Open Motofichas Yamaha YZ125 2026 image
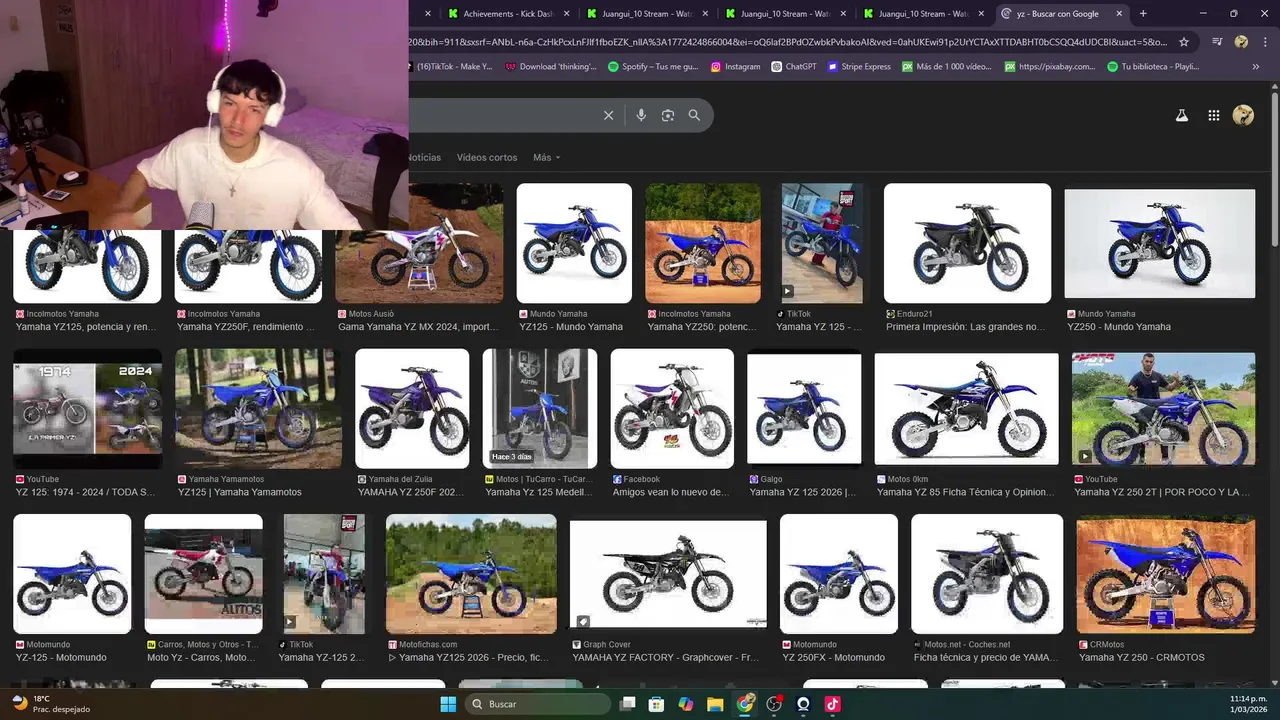1280x720 pixels. [471, 574]
